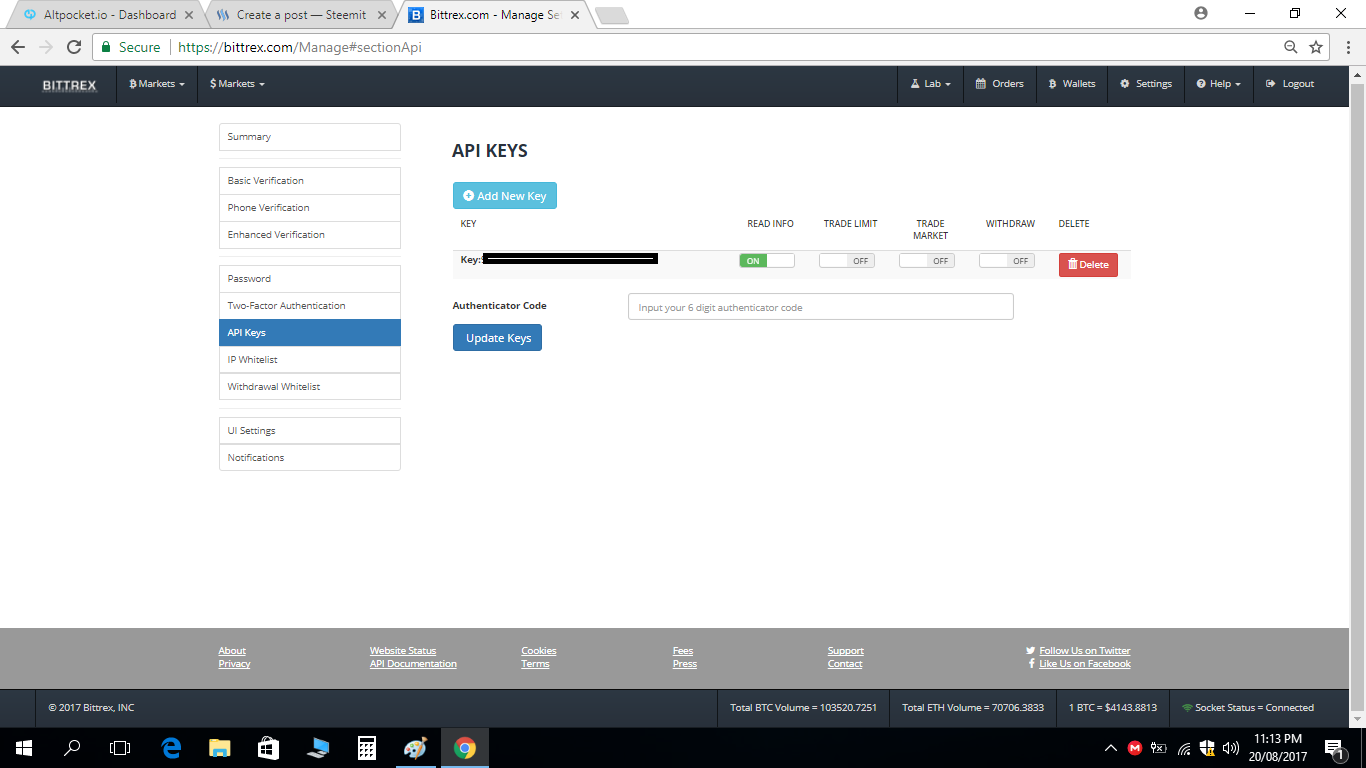Viewport: 1366px width, 768px height.
Task: Bookmark this page with star icon
Action: click(1316, 47)
